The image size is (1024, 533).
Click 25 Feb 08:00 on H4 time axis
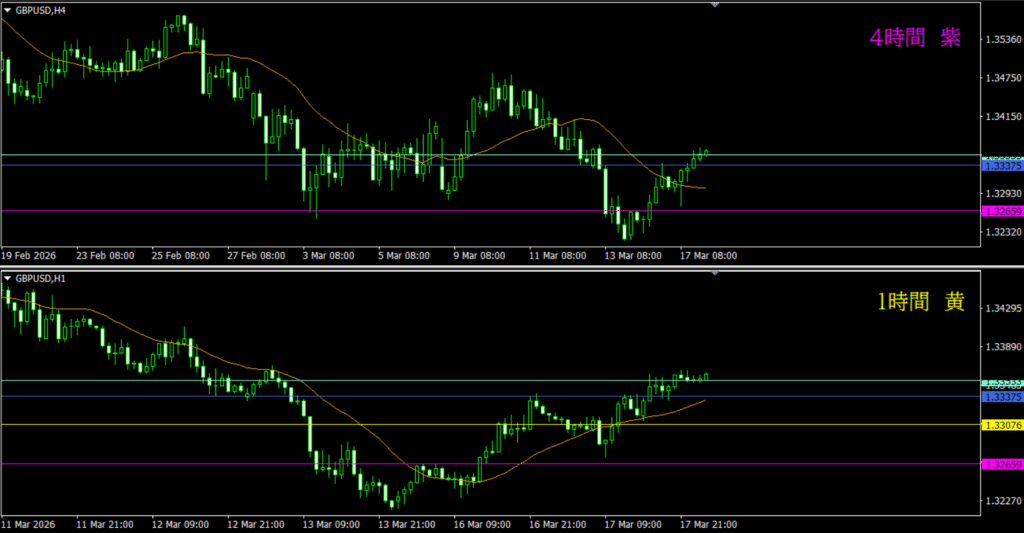pyautogui.click(x=180, y=255)
